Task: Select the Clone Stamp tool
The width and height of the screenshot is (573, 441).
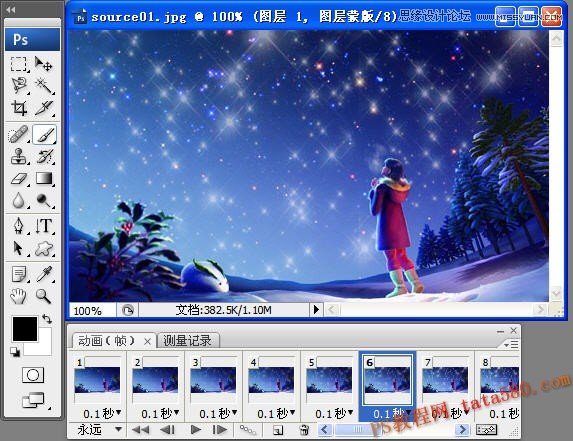Action: coord(19,156)
